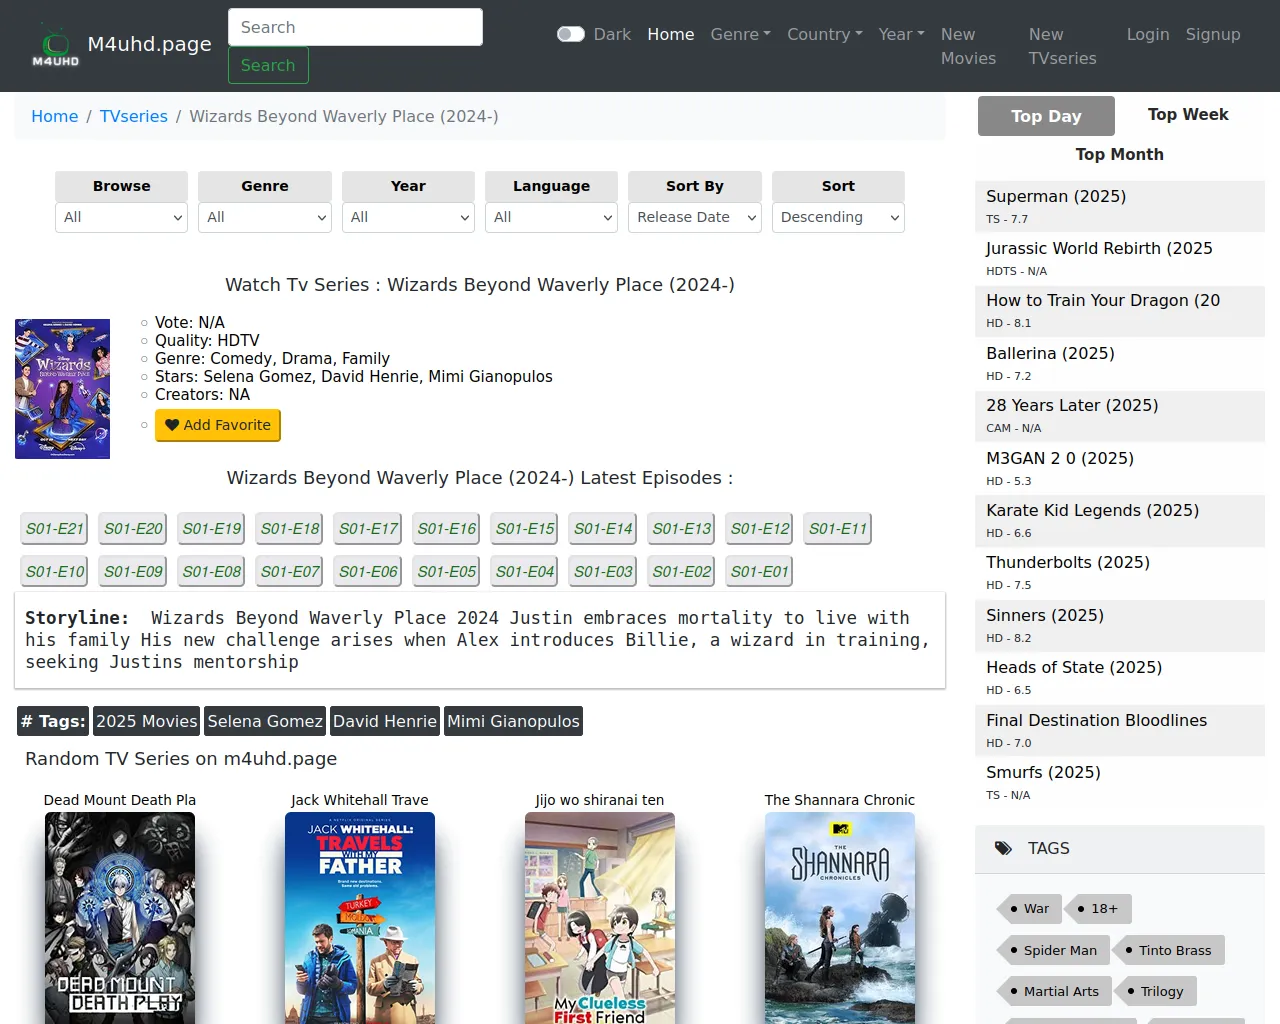Click the Wizards Beyond Waverly Place poster
Image resolution: width=1280 pixels, height=1024 pixels.
(62, 389)
